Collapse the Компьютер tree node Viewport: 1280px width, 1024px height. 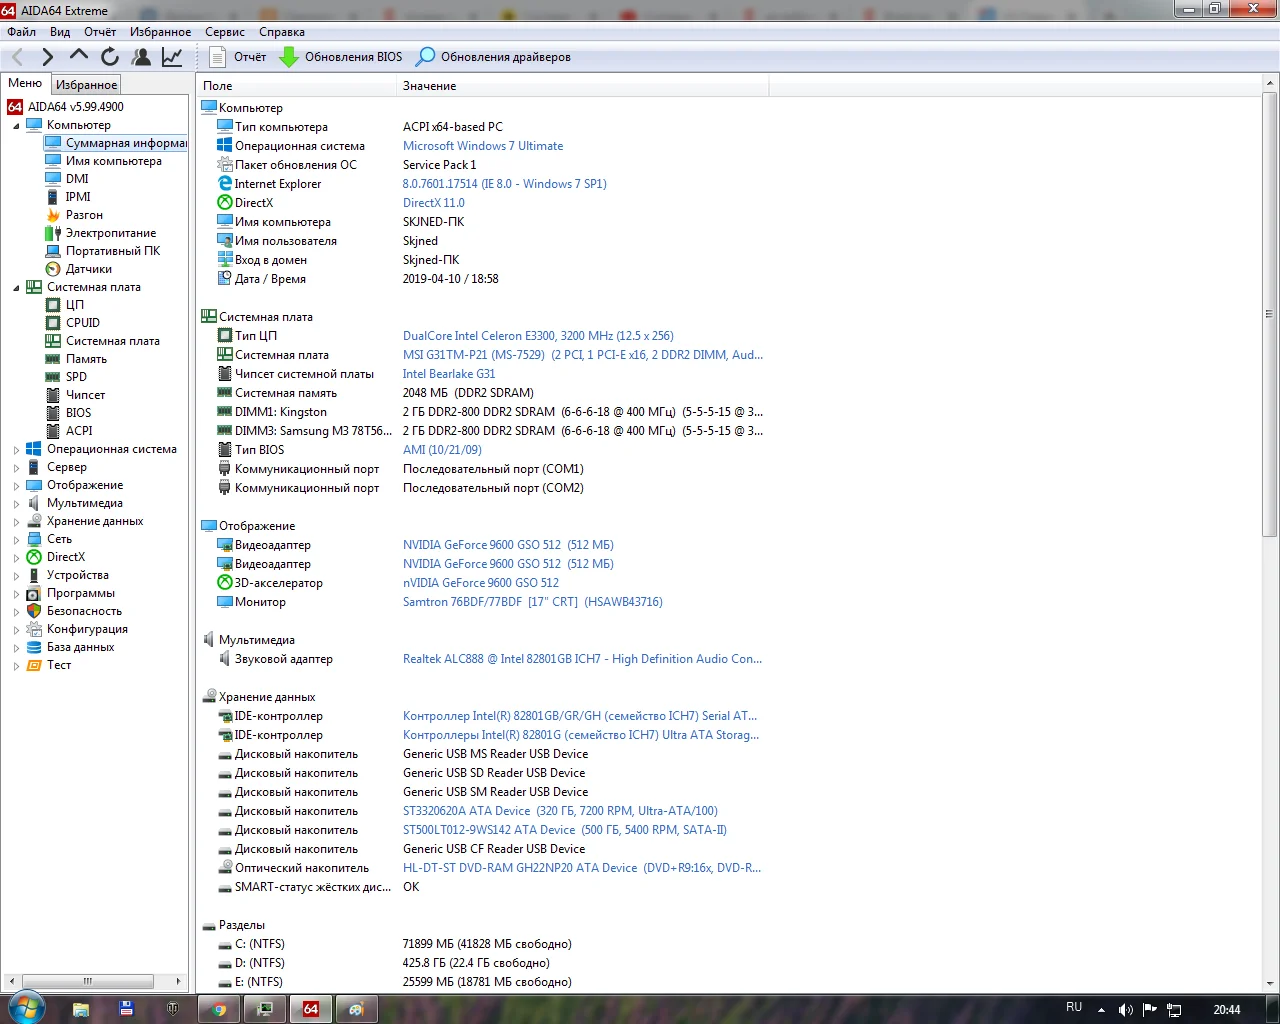click(x=16, y=126)
